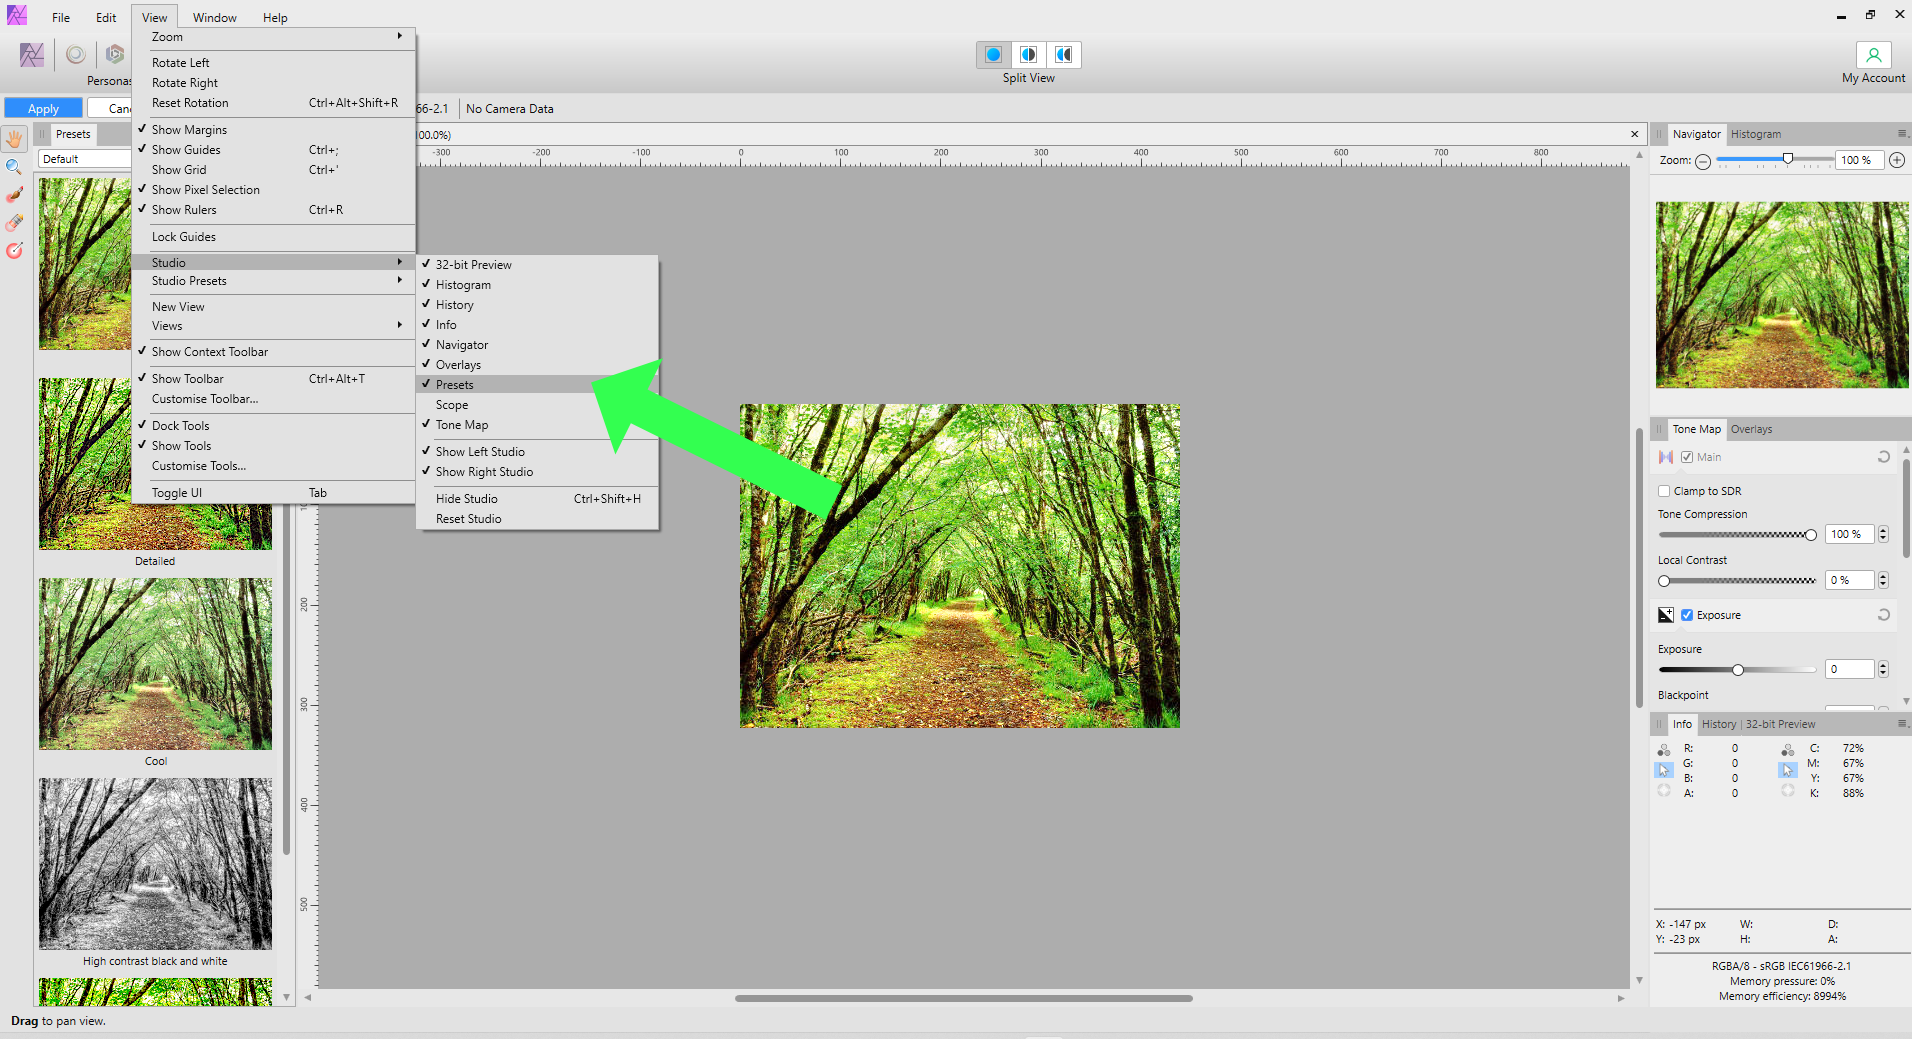This screenshot has height=1039, width=1912.
Task: Click Navigator zoom out minus icon
Action: (x=1703, y=161)
